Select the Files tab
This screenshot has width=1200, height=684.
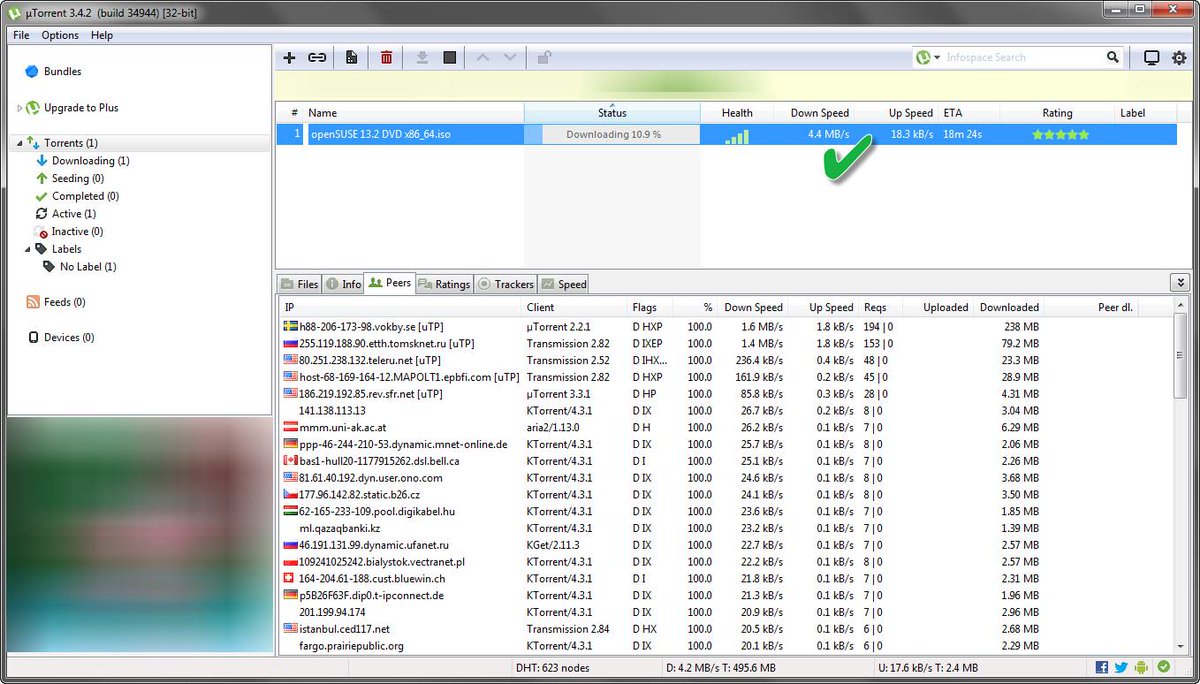tap(299, 283)
